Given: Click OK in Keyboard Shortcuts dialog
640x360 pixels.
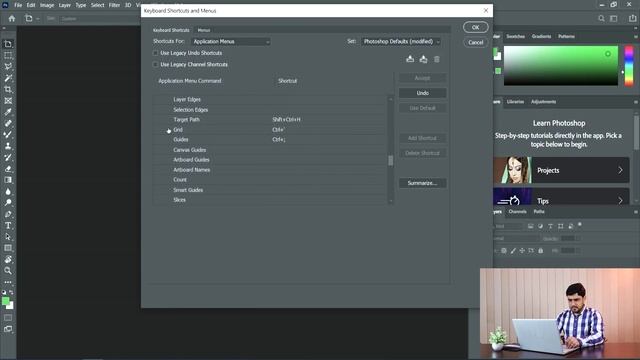Looking at the screenshot, I should pos(476,27).
